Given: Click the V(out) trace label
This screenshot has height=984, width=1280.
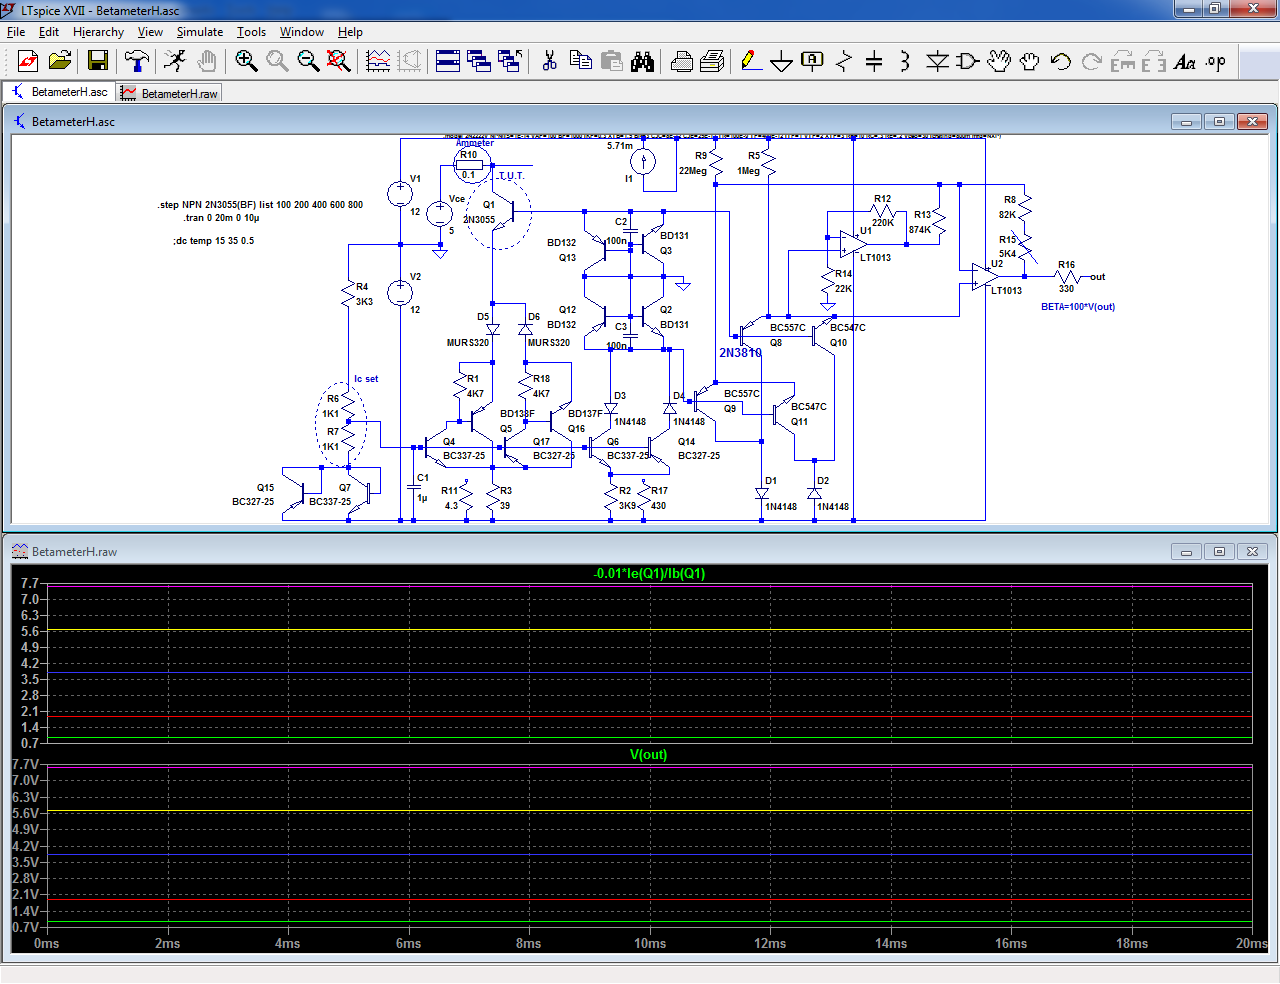Looking at the screenshot, I should 648,755.
